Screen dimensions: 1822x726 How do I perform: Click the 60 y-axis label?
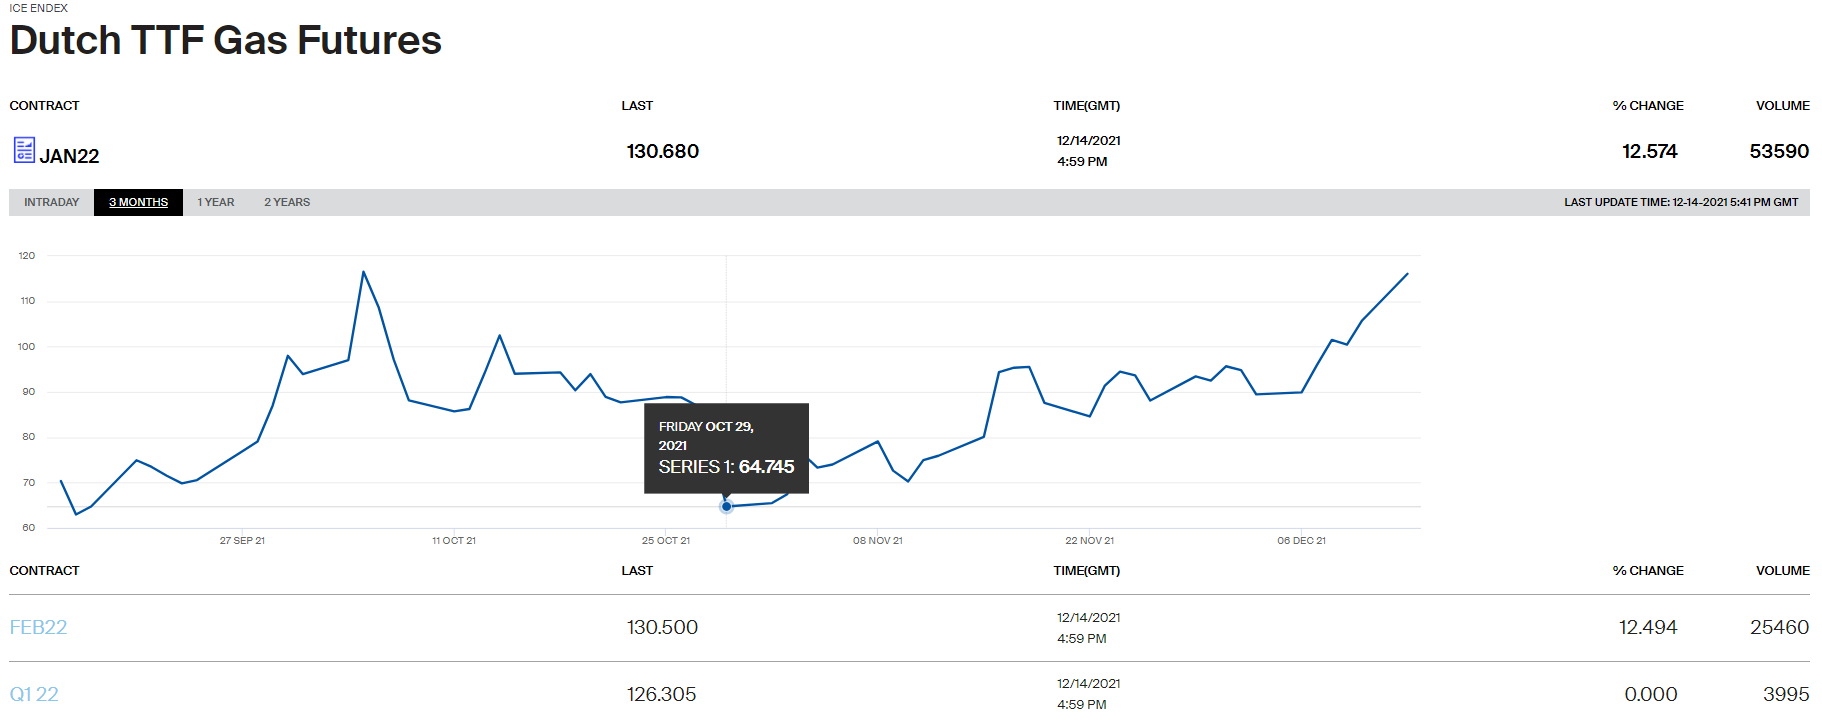coord(28,528)
